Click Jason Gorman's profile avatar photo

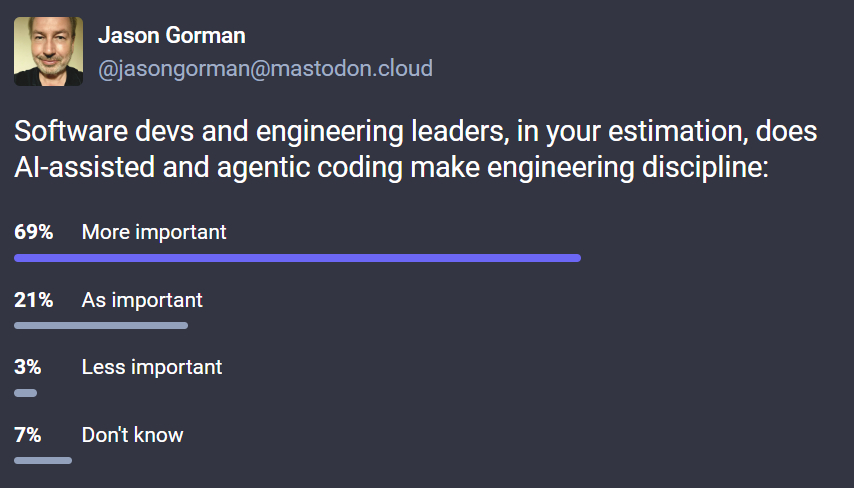48,51
